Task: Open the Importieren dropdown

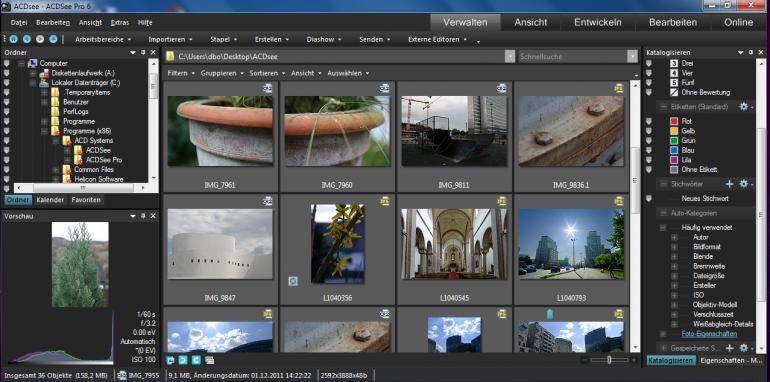Action: click(170, 39)
